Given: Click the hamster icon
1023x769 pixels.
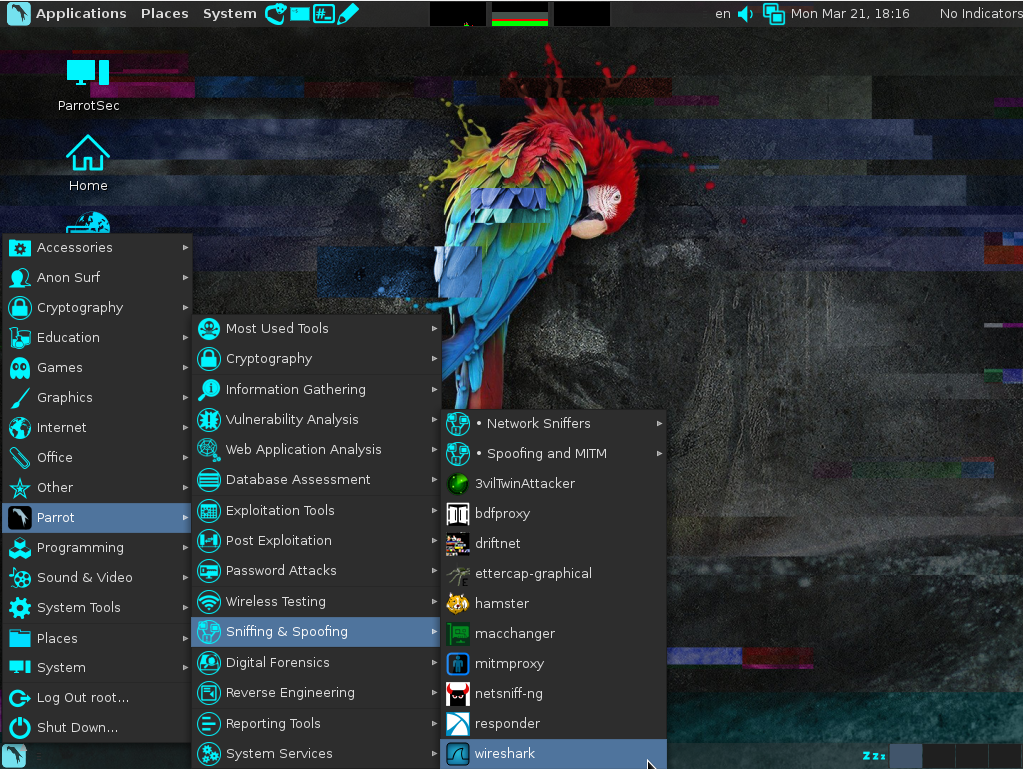Looking at the screenshot, I should (x=457, y=603).
